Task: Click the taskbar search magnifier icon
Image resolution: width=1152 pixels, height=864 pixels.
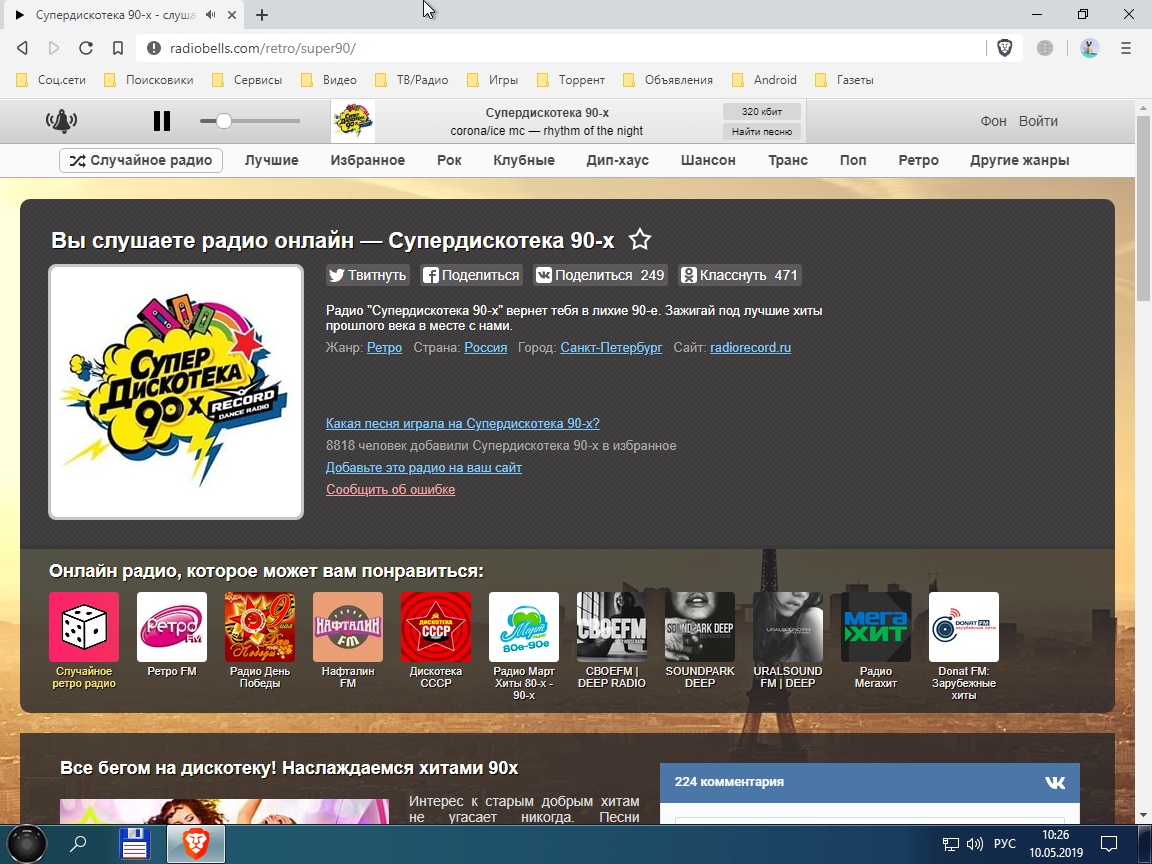Action: pyautogui.click(x=78, y=843)
